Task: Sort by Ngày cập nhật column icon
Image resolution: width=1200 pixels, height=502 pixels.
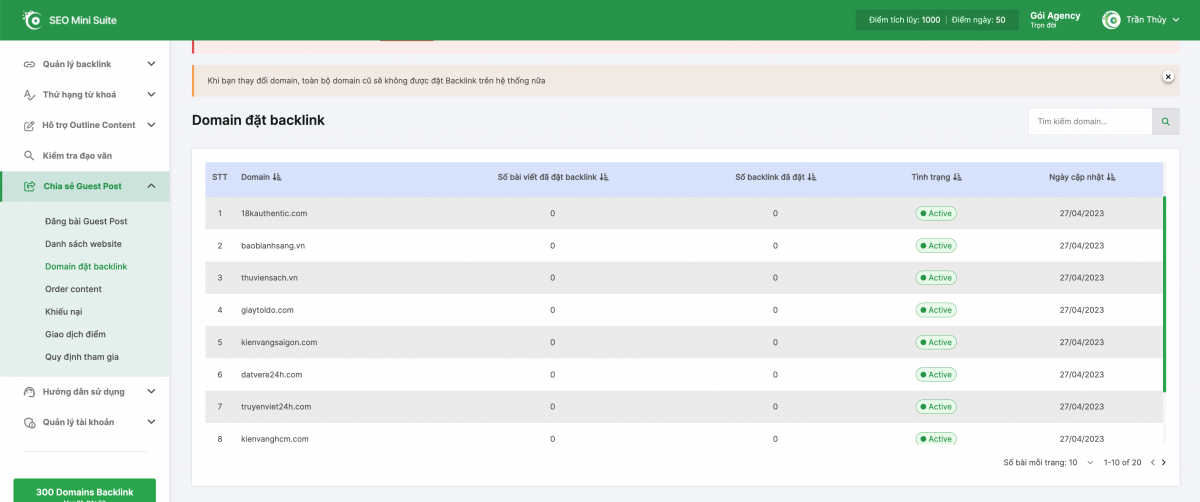Action: (x=1111, y=177)
